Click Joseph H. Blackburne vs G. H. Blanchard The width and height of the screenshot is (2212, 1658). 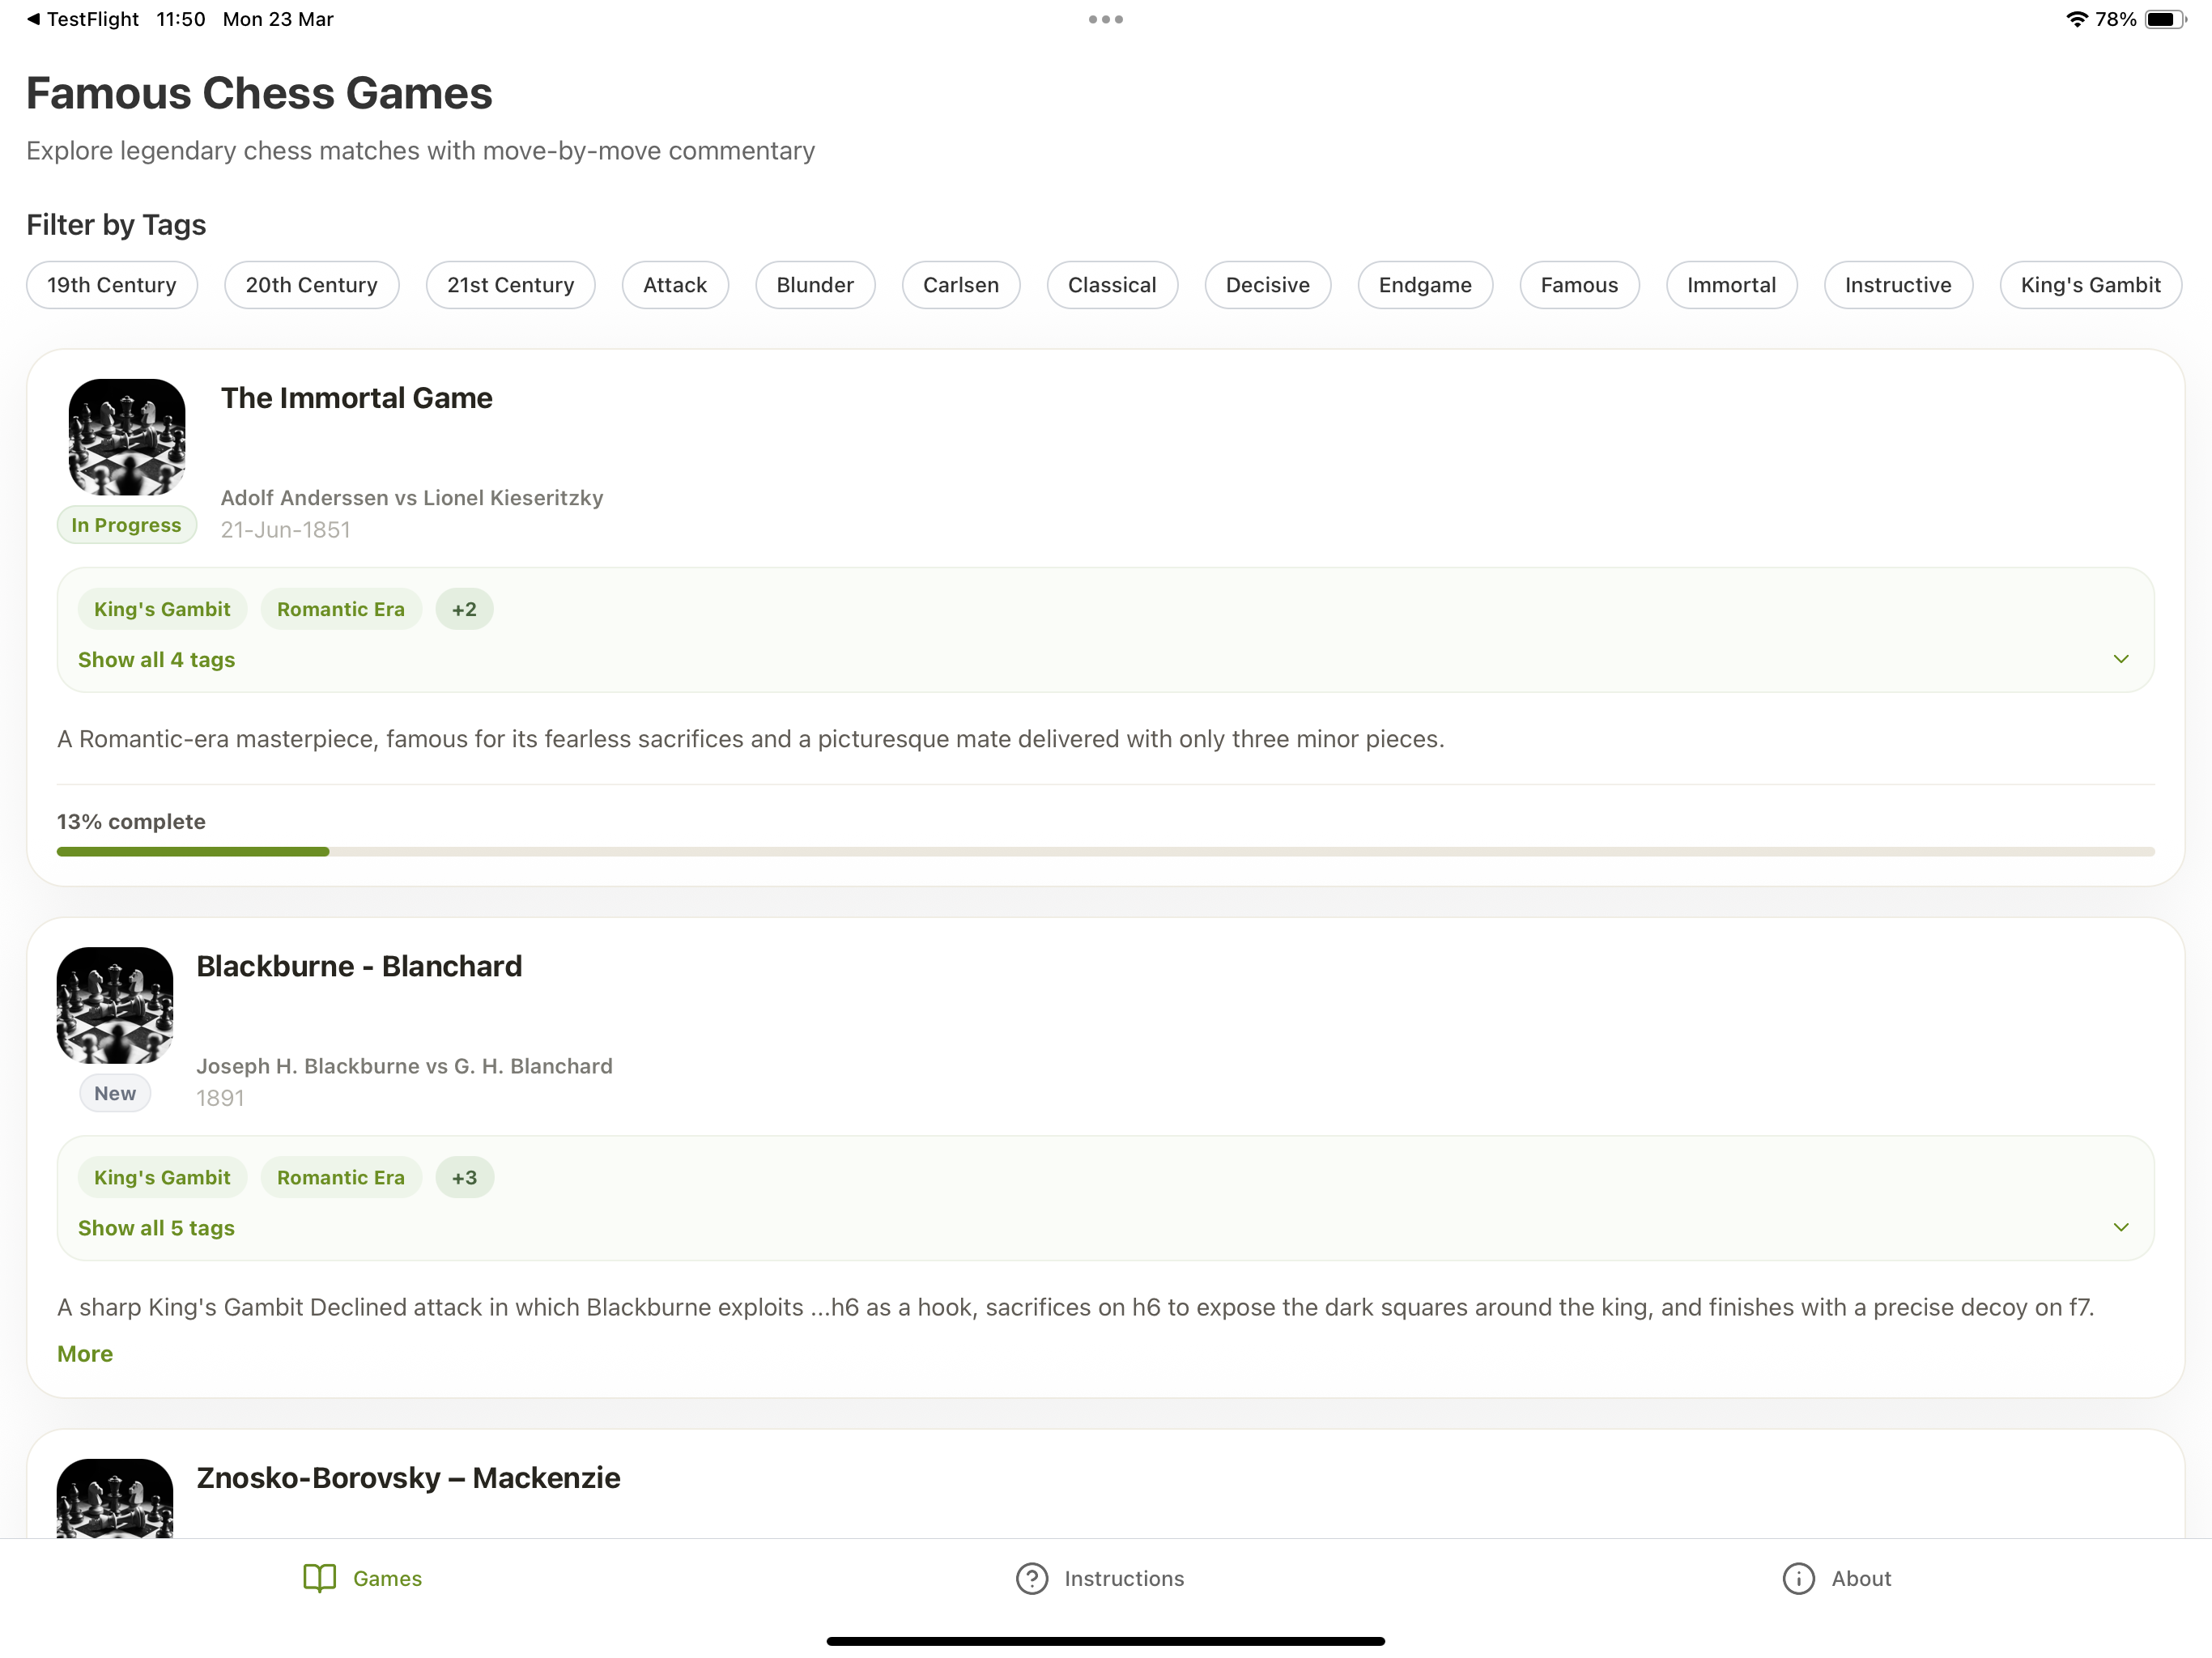(404, 1066)
